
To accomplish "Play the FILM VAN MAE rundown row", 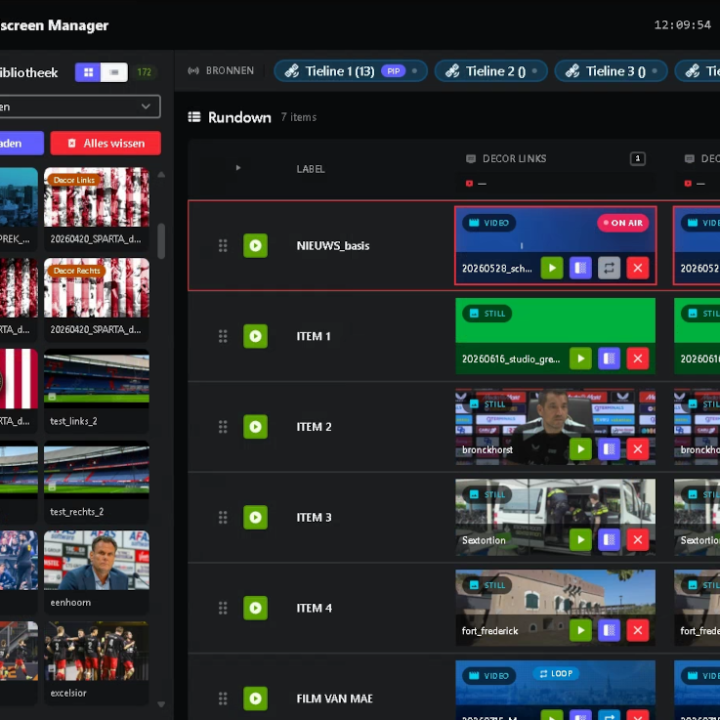I will [x=255, y=698].
